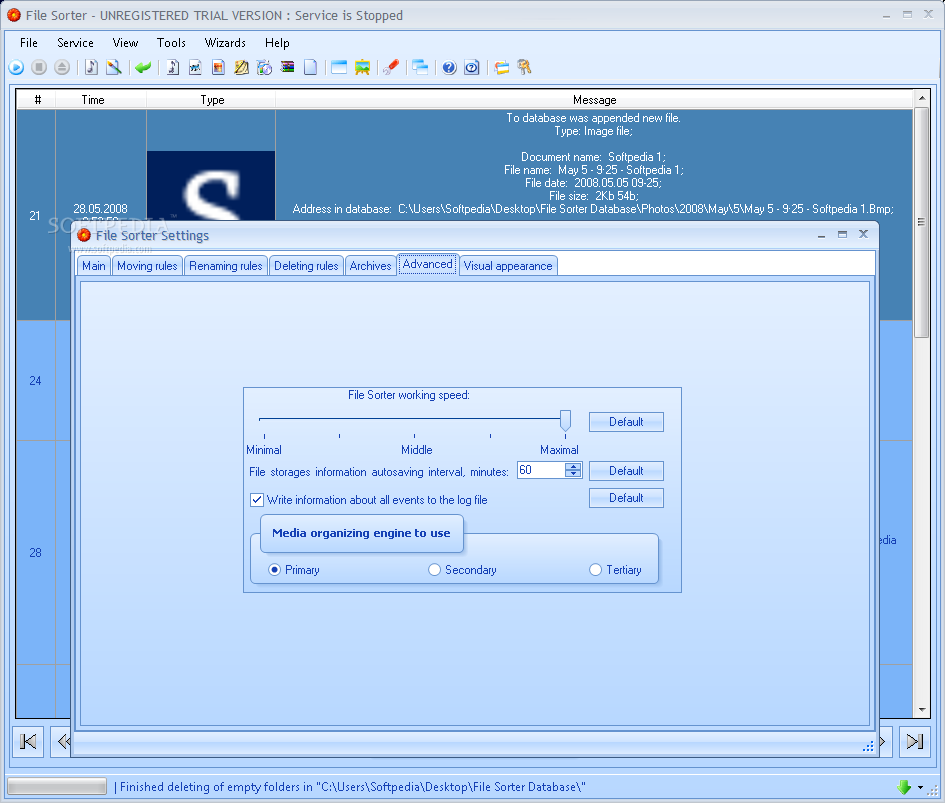Open the Wizards menu
The height and width of the screenshot is (803, 945).
coord(225,43)
